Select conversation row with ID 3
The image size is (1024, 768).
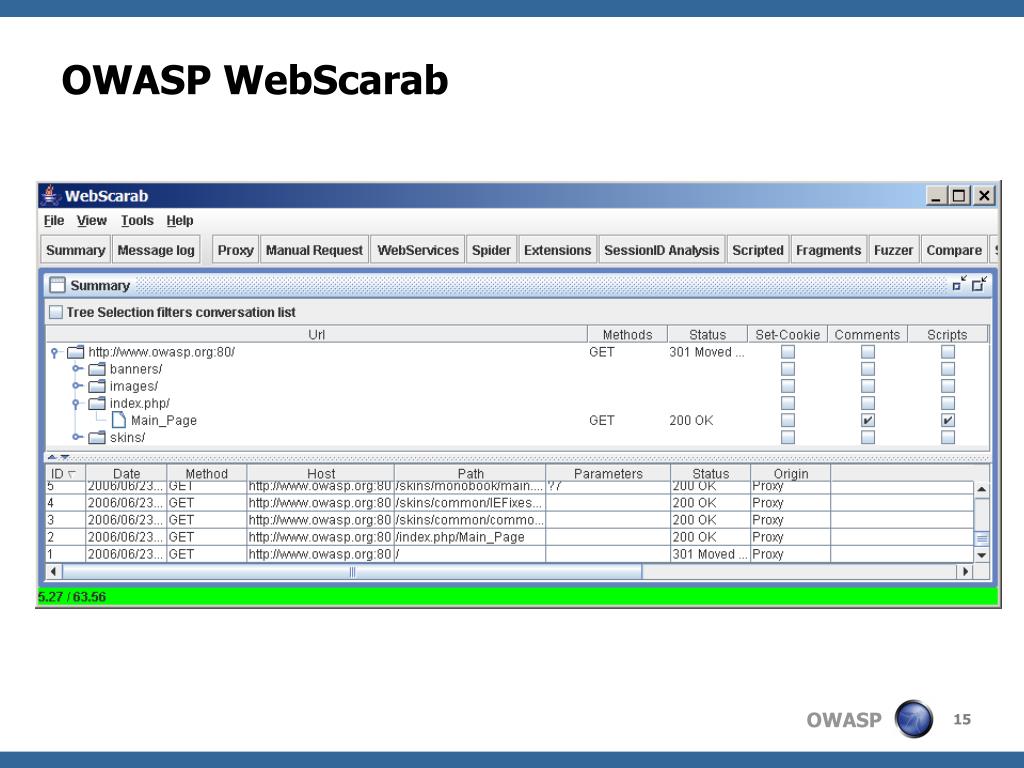(509, 520)
